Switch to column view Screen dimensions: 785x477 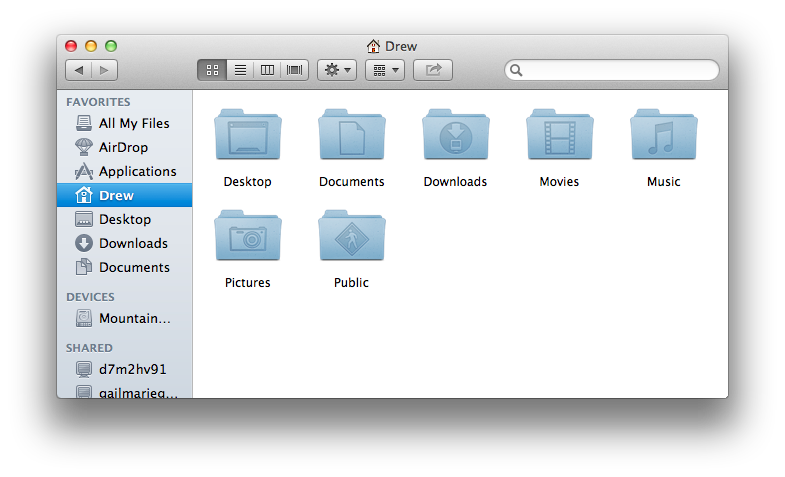click(x=267, y=70)
